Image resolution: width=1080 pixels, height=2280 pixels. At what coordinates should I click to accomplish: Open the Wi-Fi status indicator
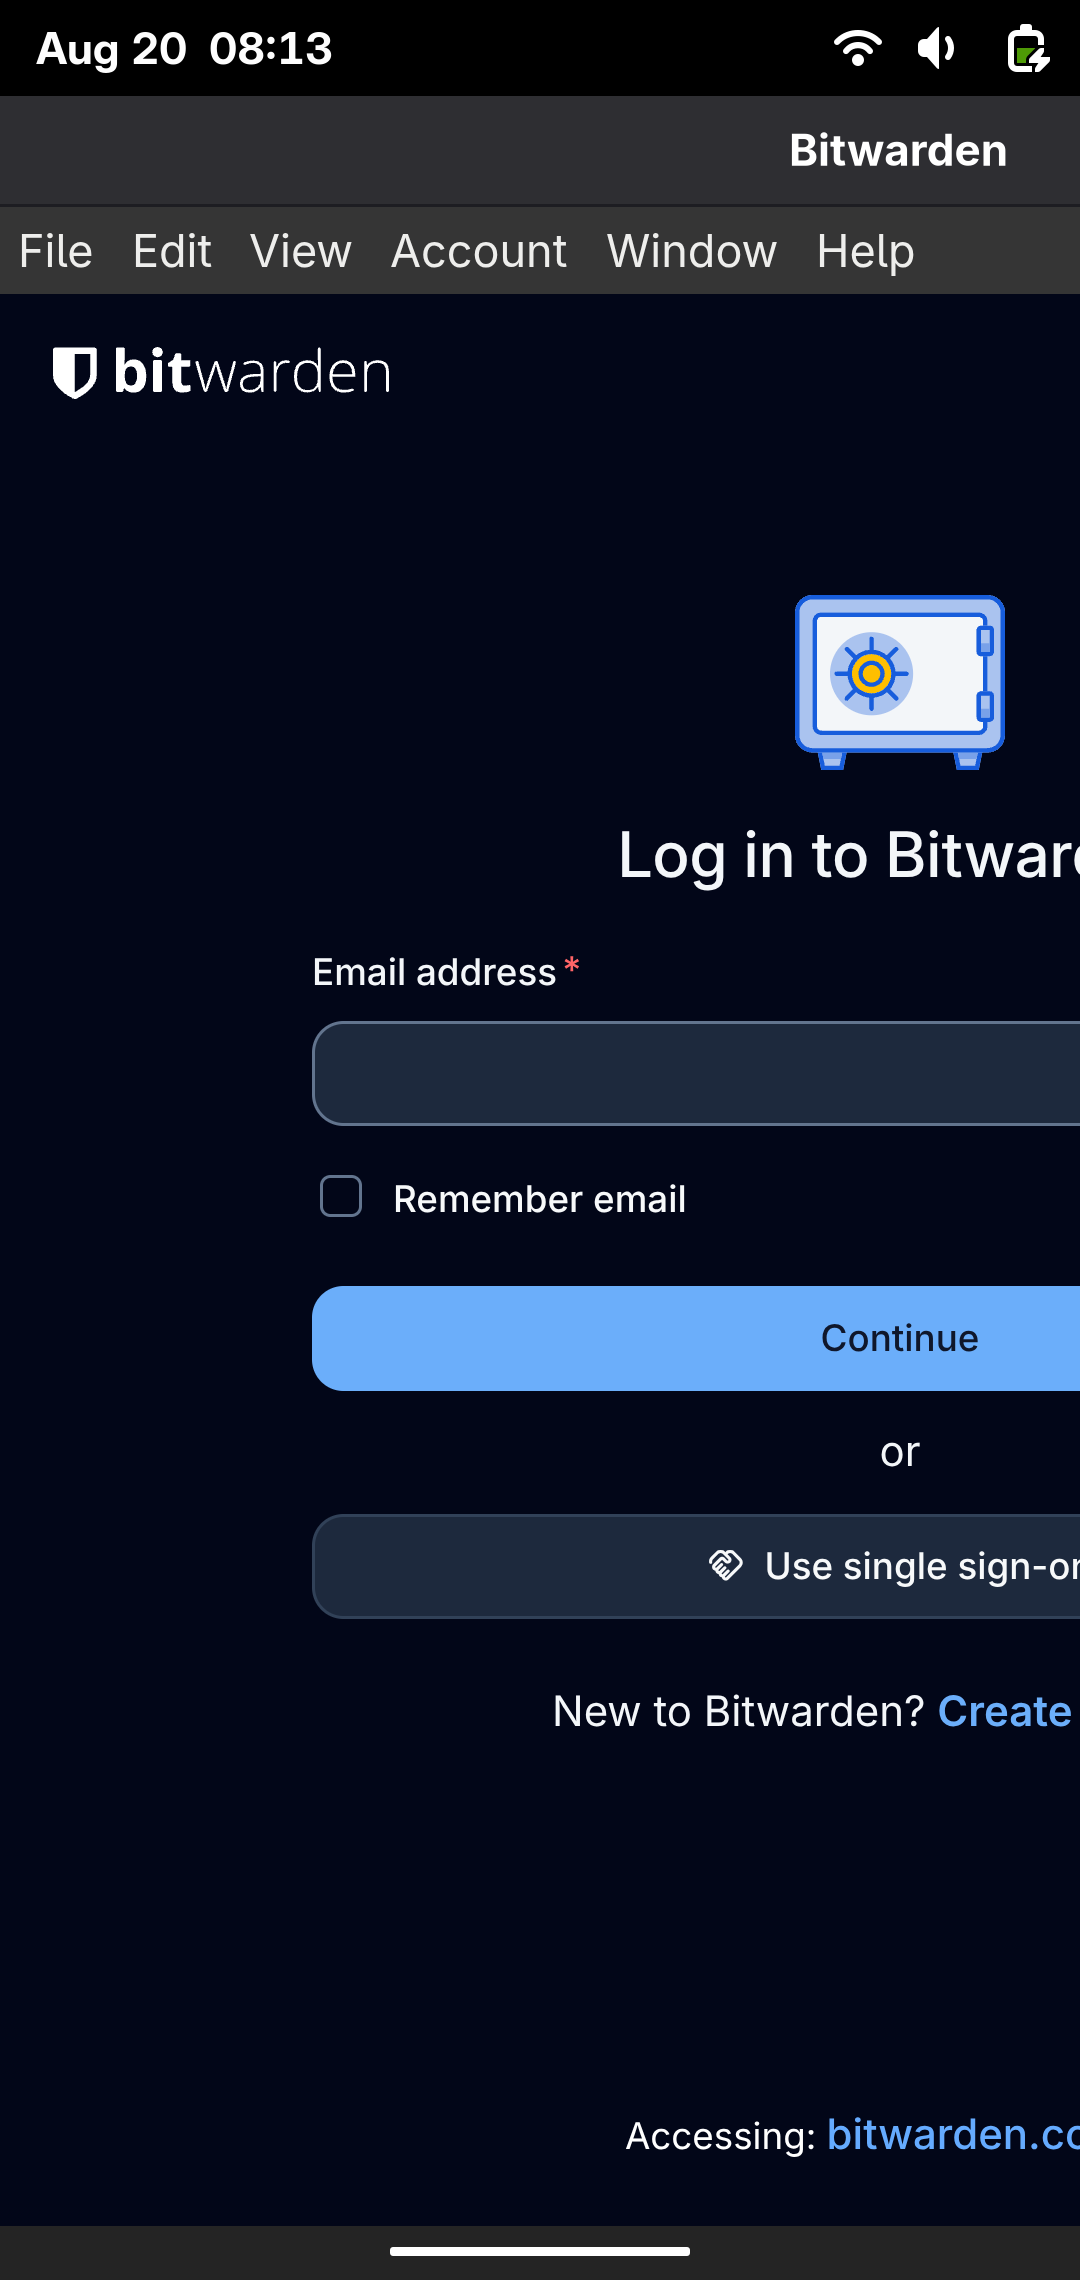click(858, 48)
